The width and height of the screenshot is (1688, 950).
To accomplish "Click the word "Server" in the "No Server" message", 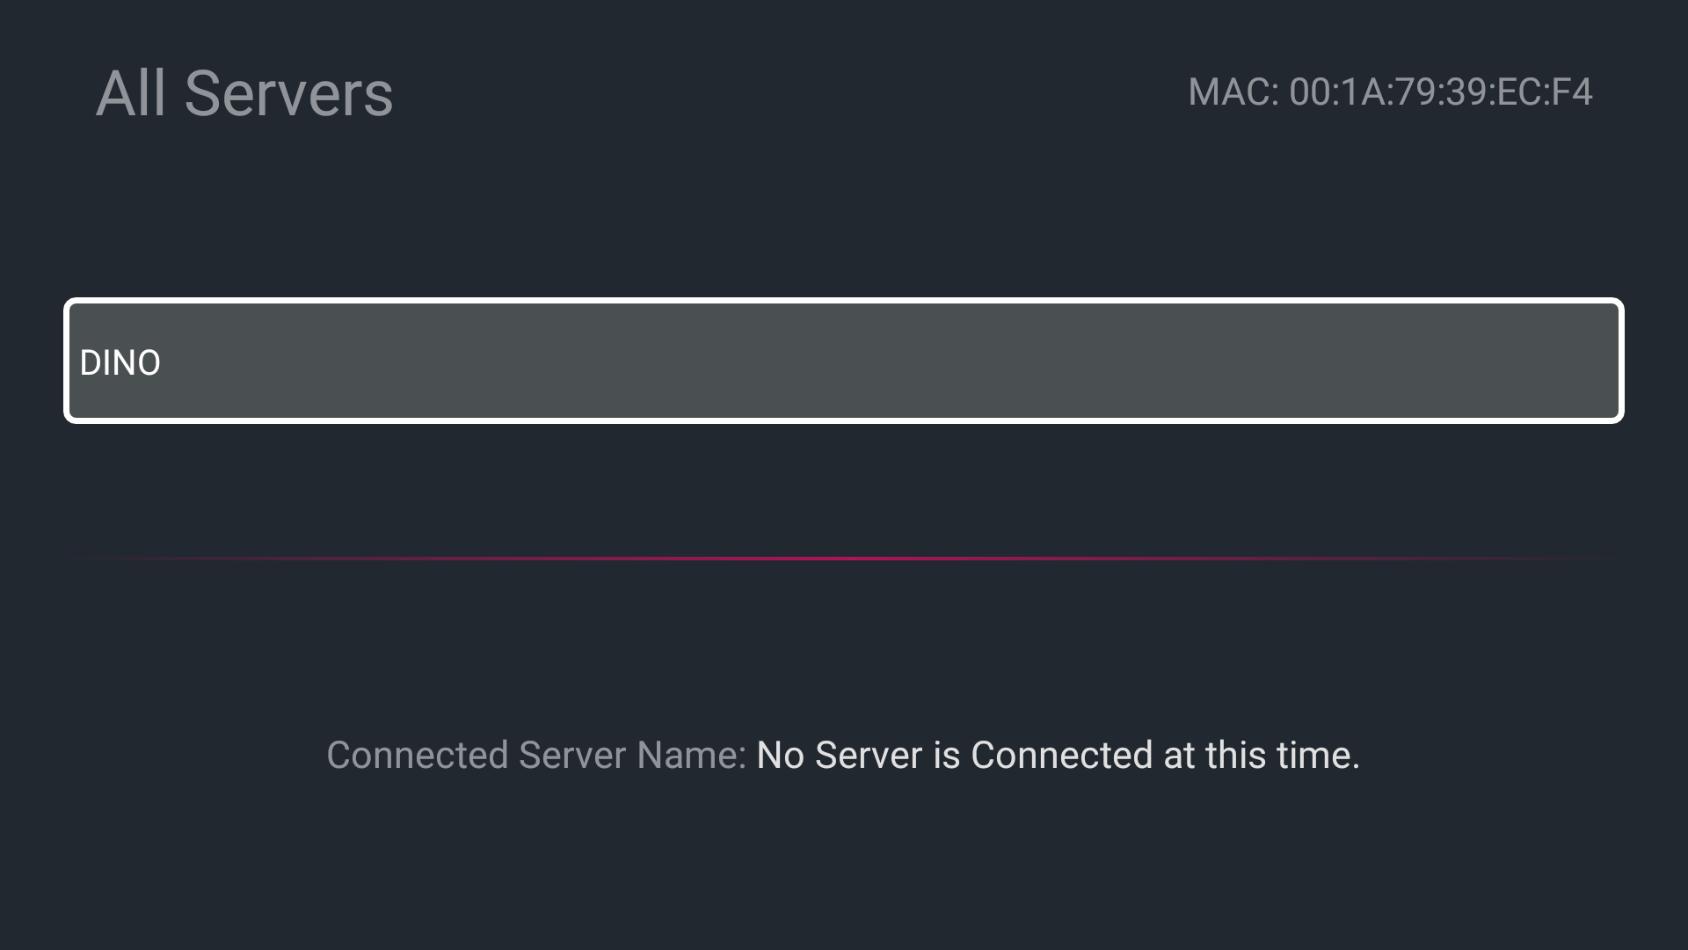I will pos(868,755).
